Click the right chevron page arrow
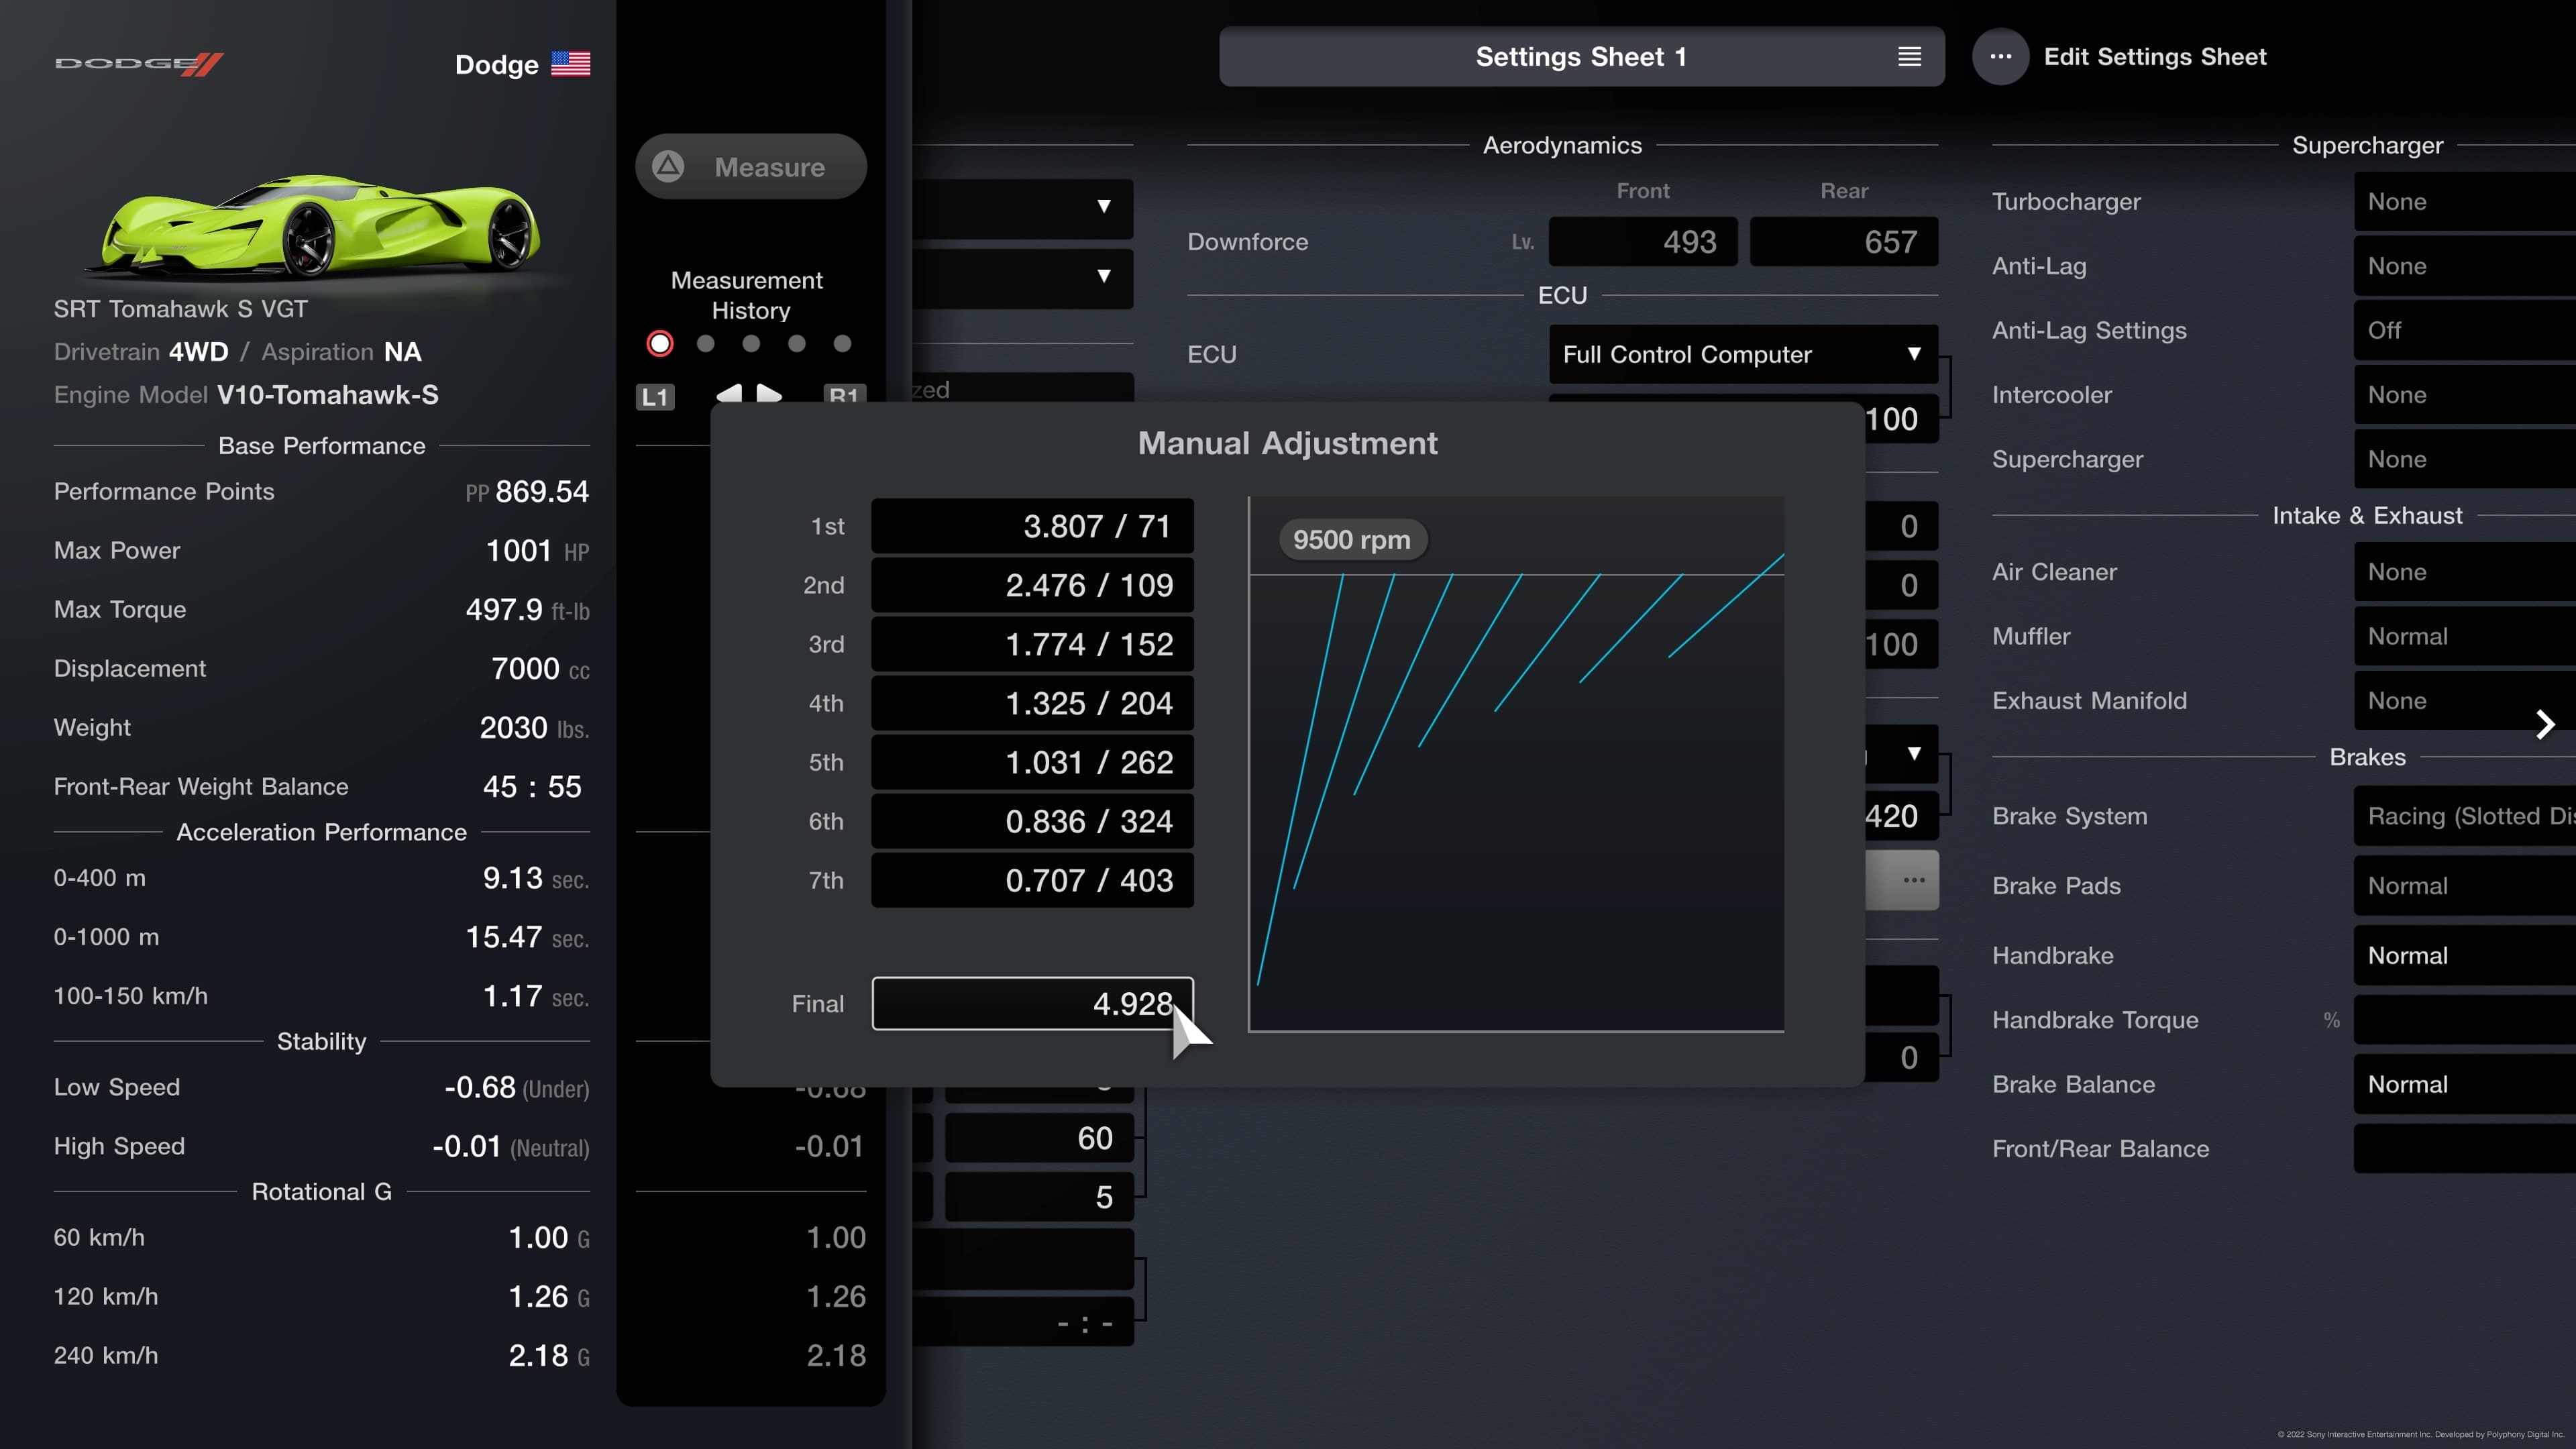This screenshot has height=1449, width=2576. tap(2545, 724)
